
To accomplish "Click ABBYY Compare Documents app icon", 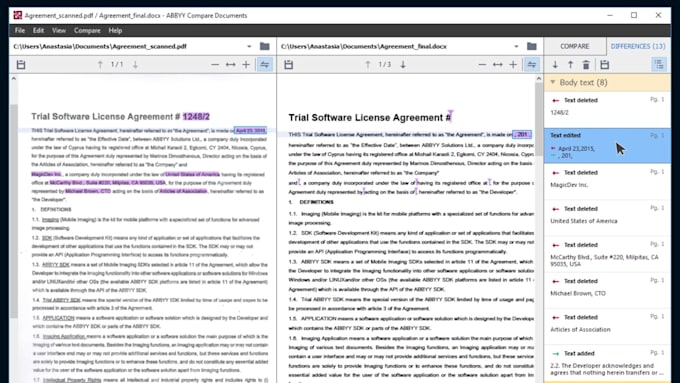I will tap(17, 15).
